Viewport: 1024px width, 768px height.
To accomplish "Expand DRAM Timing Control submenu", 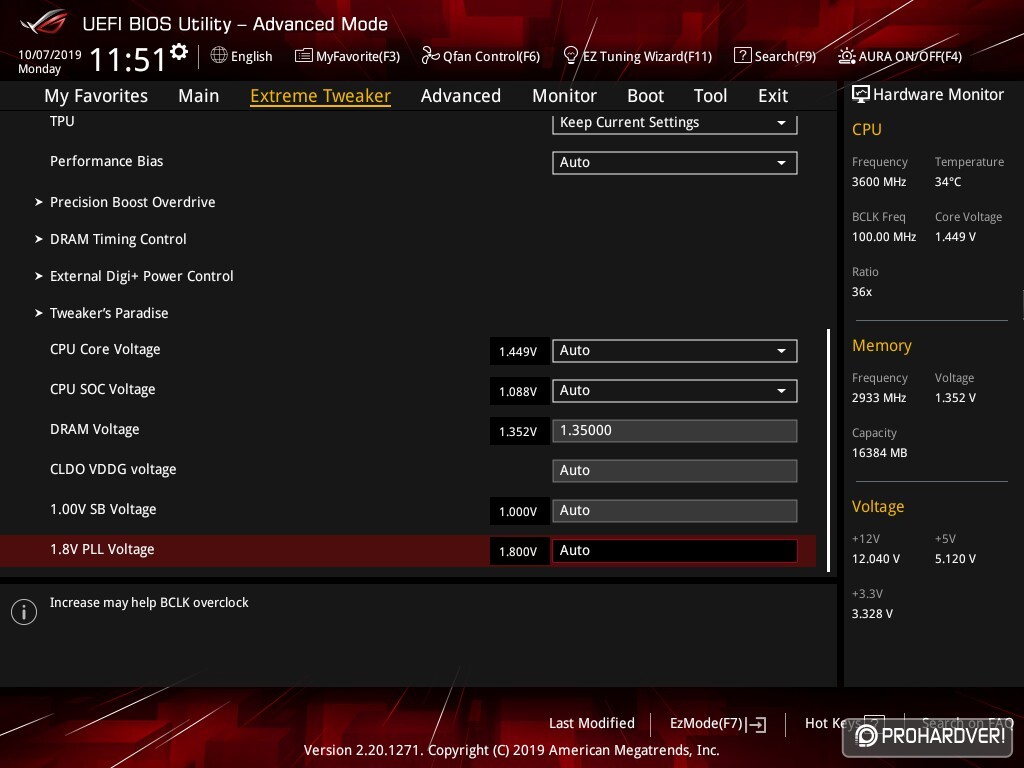I will coord(118,240).
